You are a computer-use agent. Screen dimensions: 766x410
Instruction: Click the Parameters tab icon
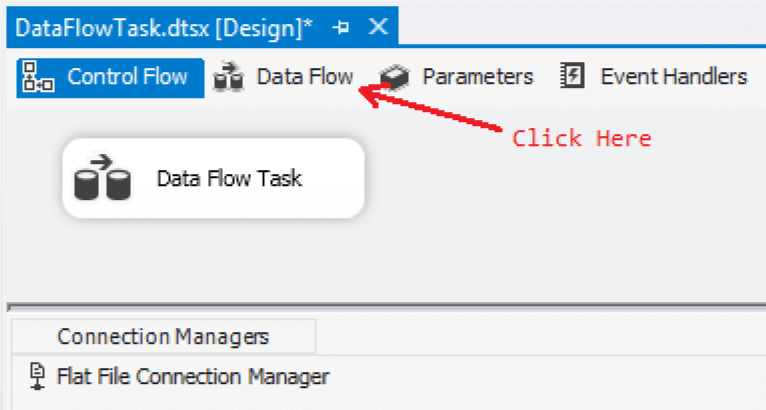click(395, 77)
